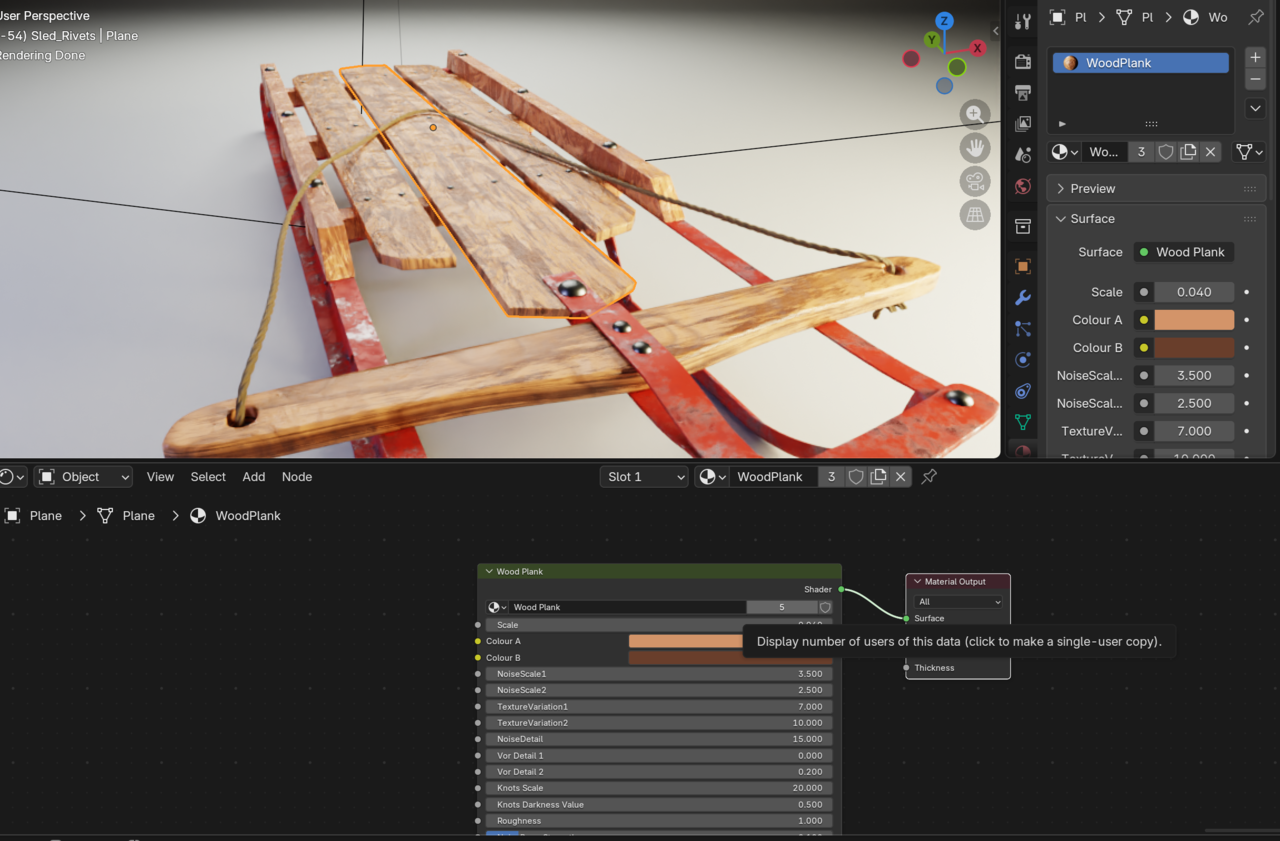This screenshot has width=1280, height=841.
Task: Open the Add menu in node editor
Action: point(254,477)
